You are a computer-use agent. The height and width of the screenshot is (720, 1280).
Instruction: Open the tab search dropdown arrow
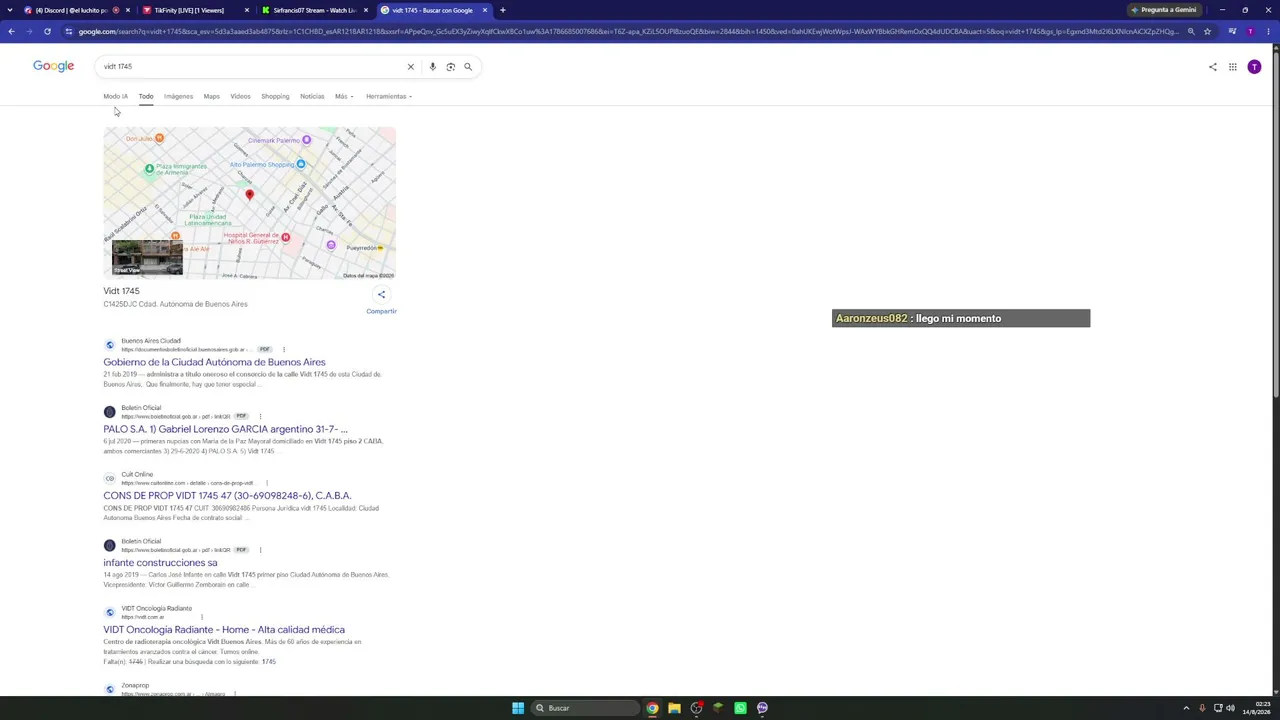10,10
